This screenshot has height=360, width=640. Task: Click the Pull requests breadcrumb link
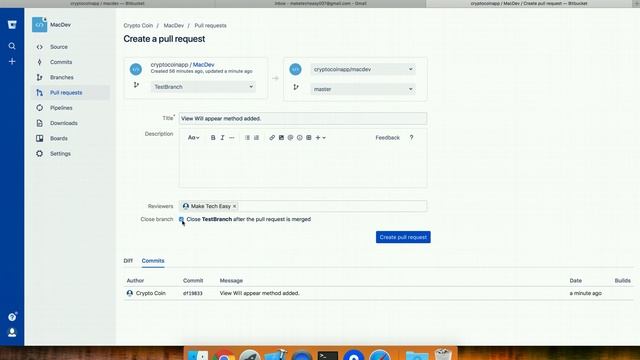point(210,25)
